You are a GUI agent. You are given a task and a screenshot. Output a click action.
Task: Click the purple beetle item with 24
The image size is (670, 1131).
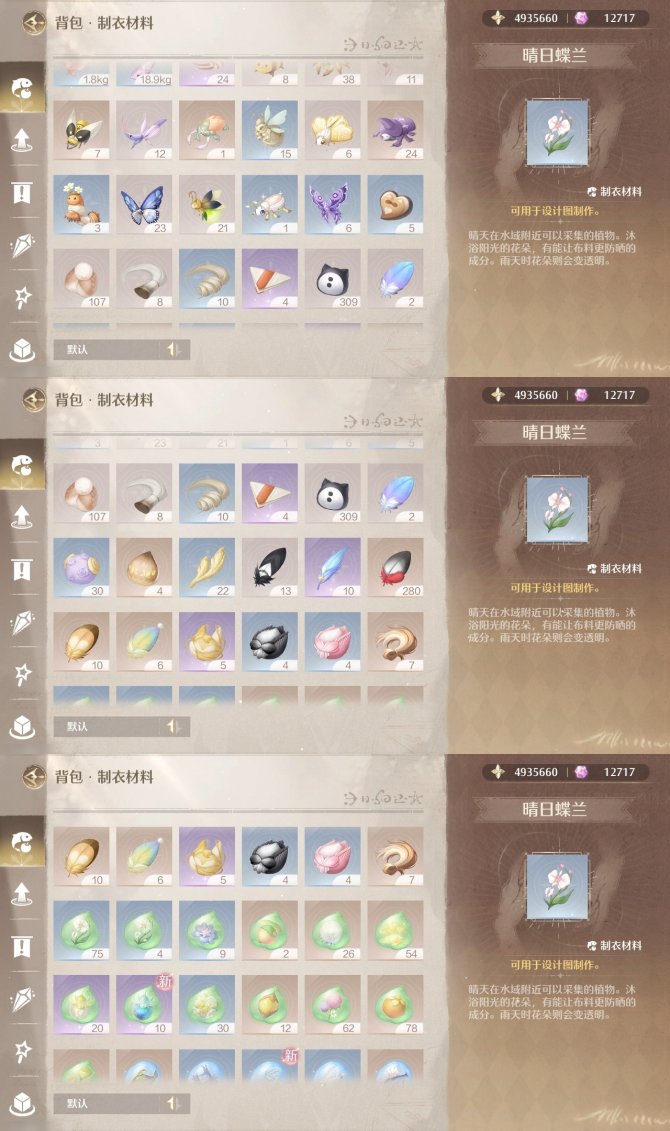click(395, 130)
